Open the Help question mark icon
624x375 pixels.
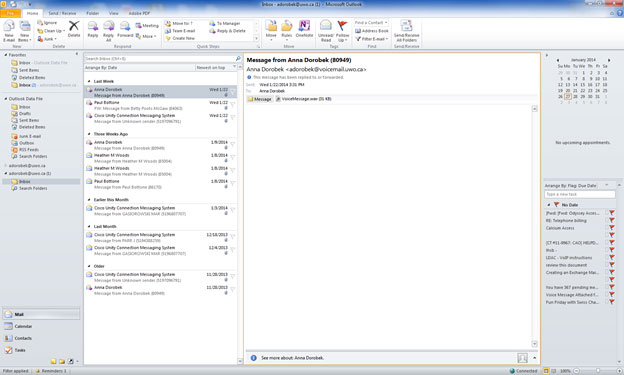point(620,13)
